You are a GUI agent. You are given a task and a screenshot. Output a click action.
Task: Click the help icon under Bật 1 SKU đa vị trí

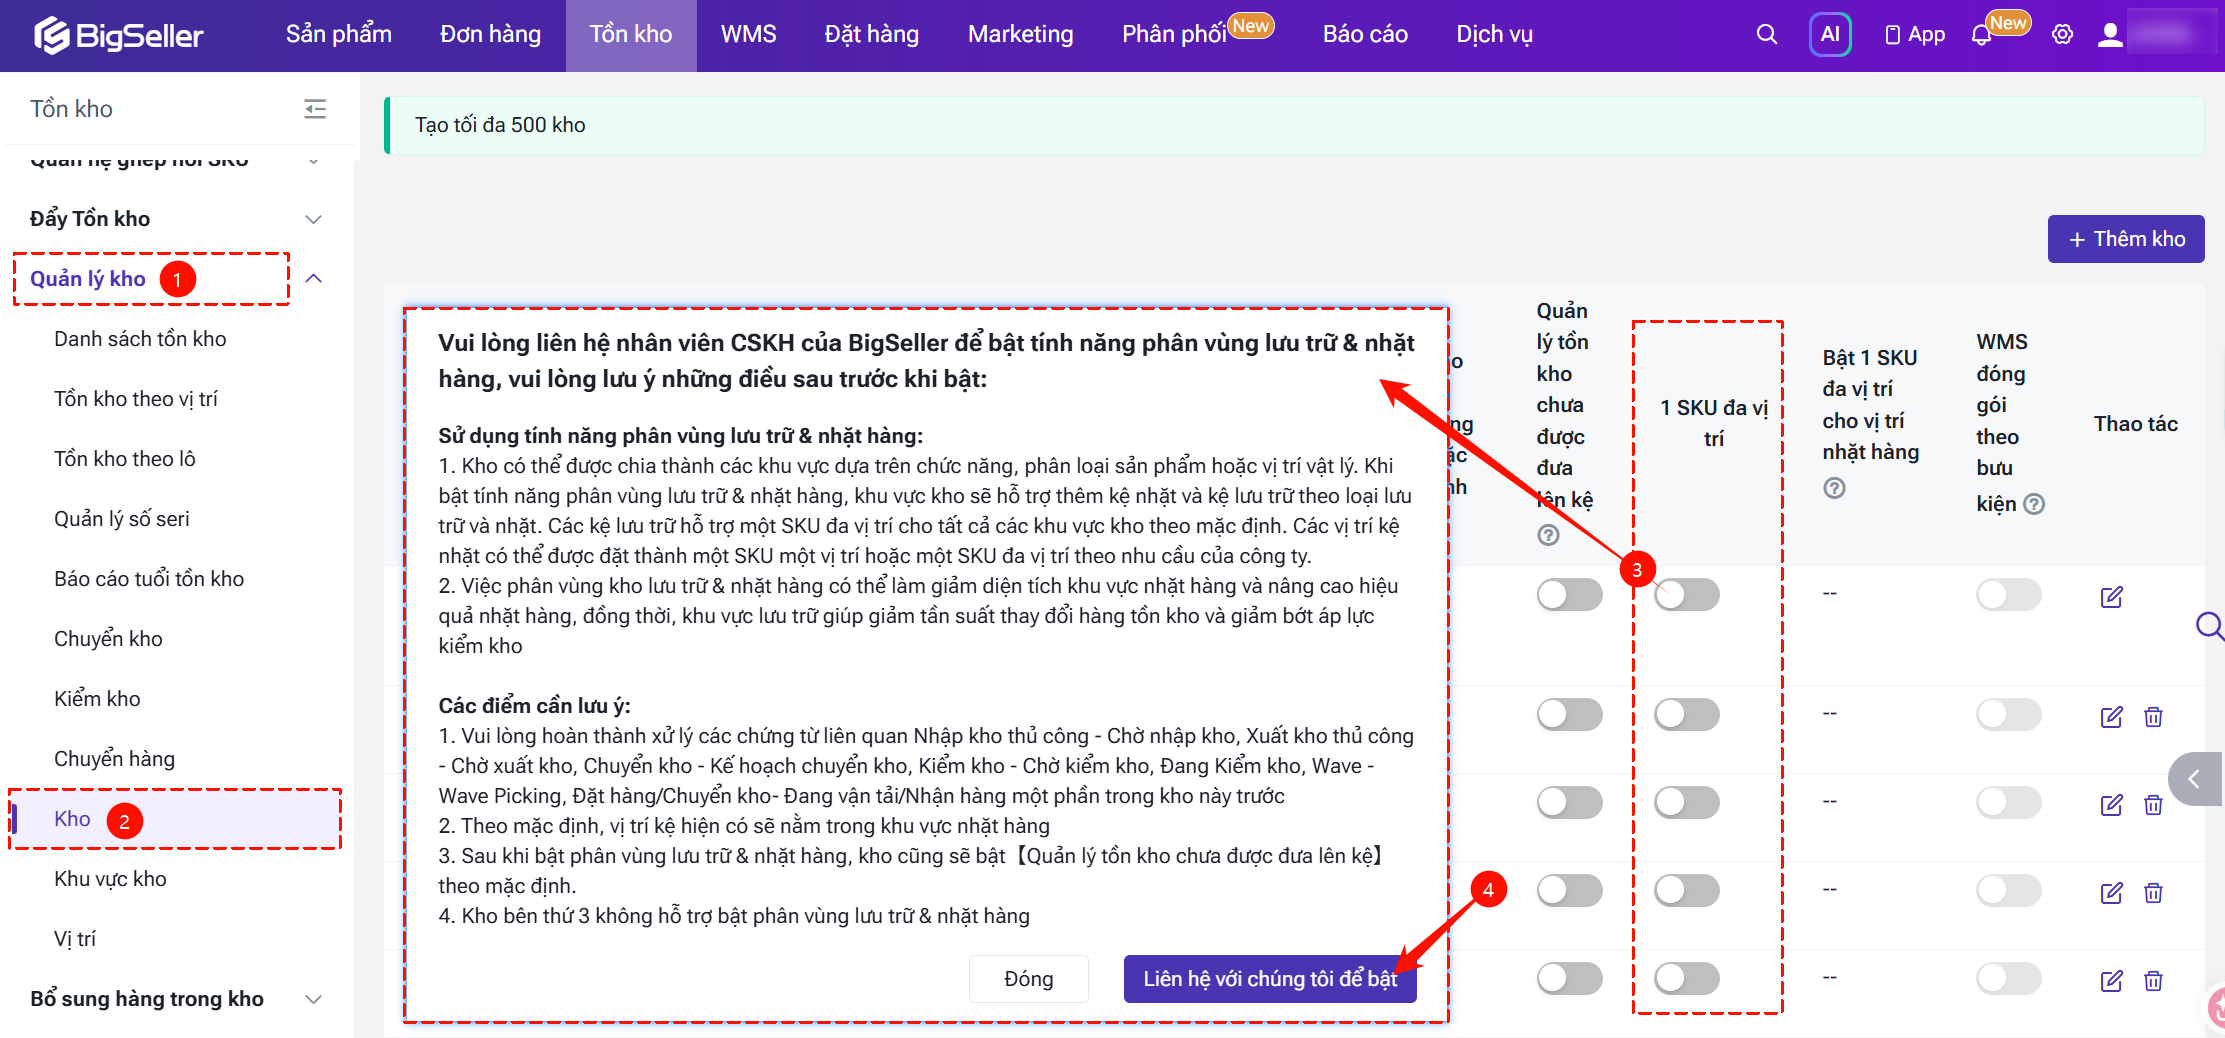(1834, 488)
